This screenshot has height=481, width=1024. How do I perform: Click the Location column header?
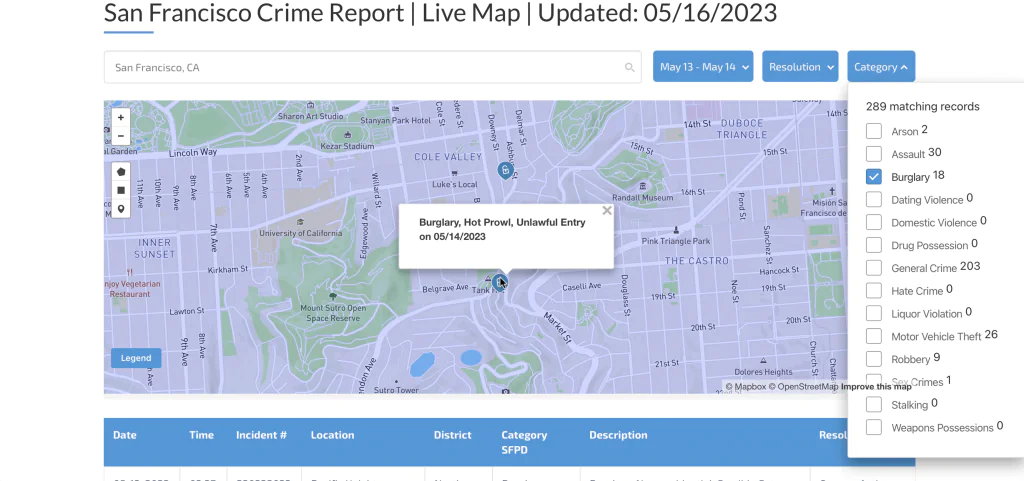pyautogui.click(x=332, y=435)
